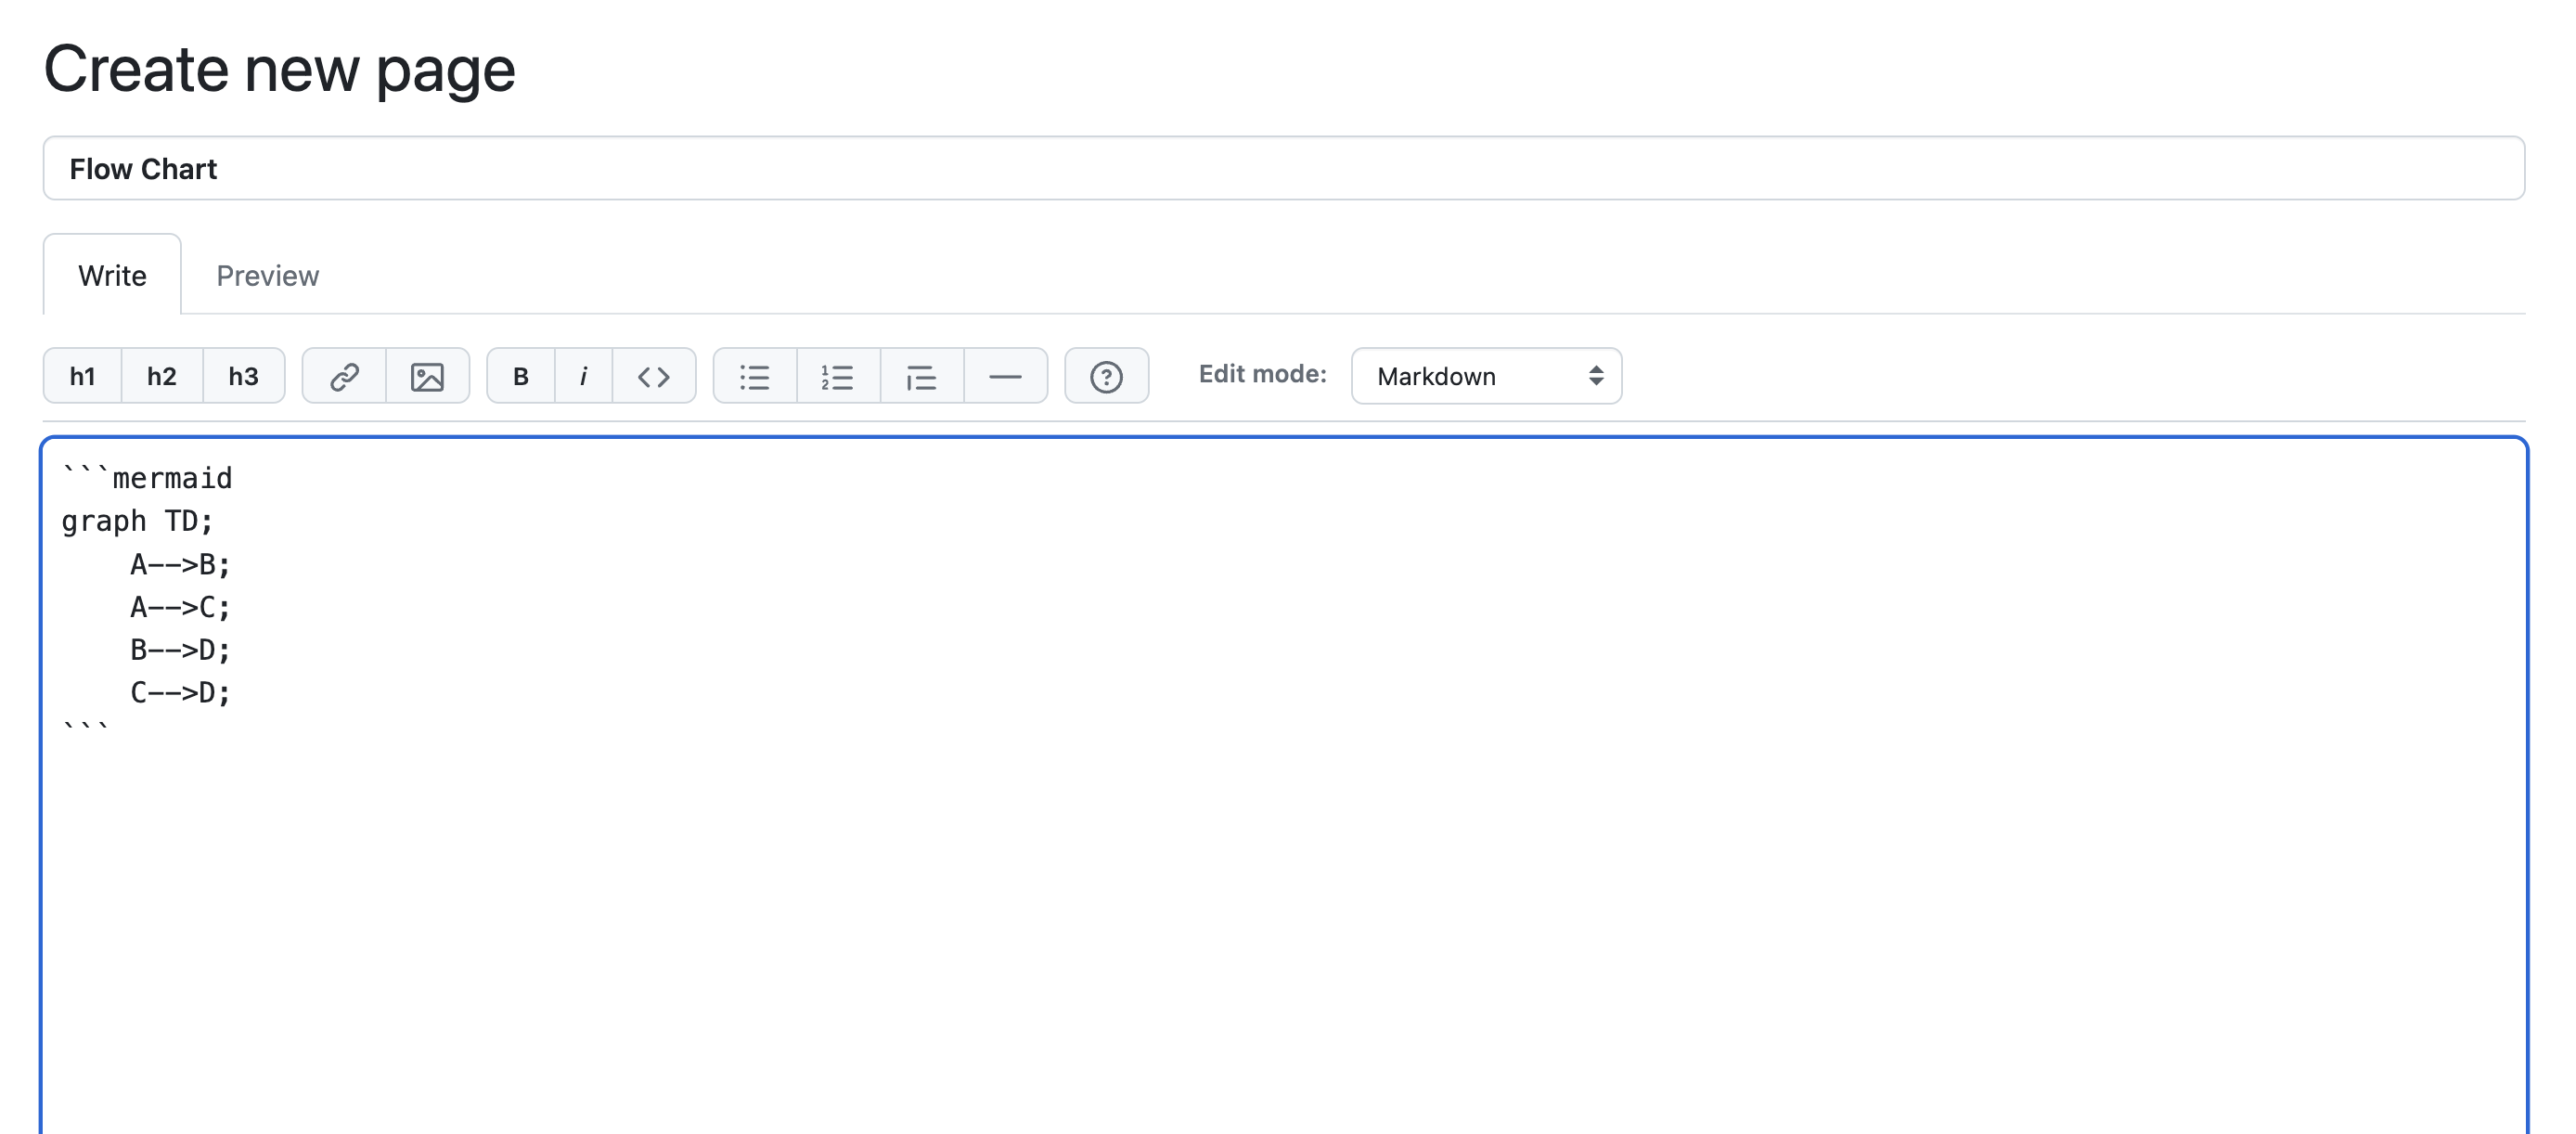The image size is (2576, 1134).
Task: Toggle italic formatting with the i button
Action: click(x=584, y=376)
